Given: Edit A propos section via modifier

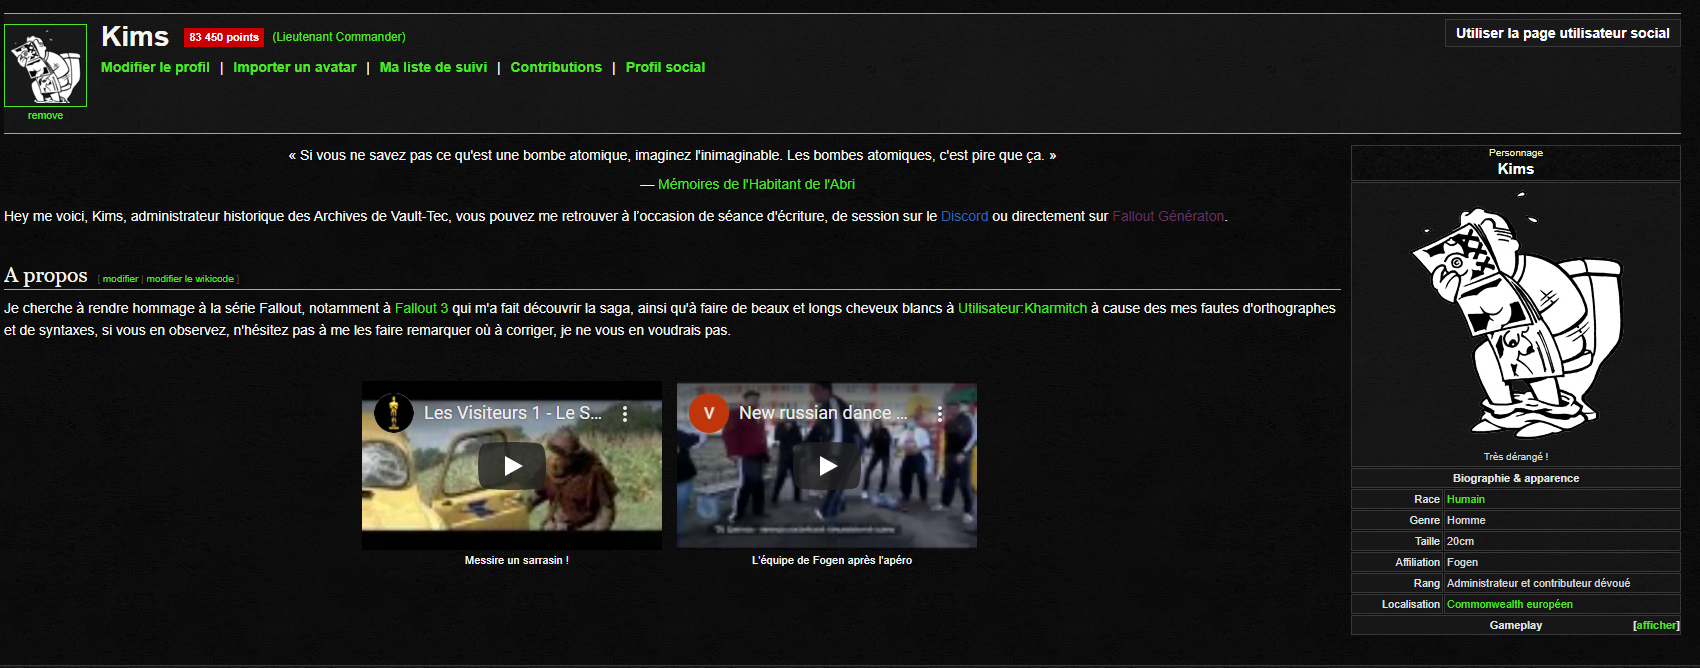Looking at the screenshot, I should [x=120, y=279].
